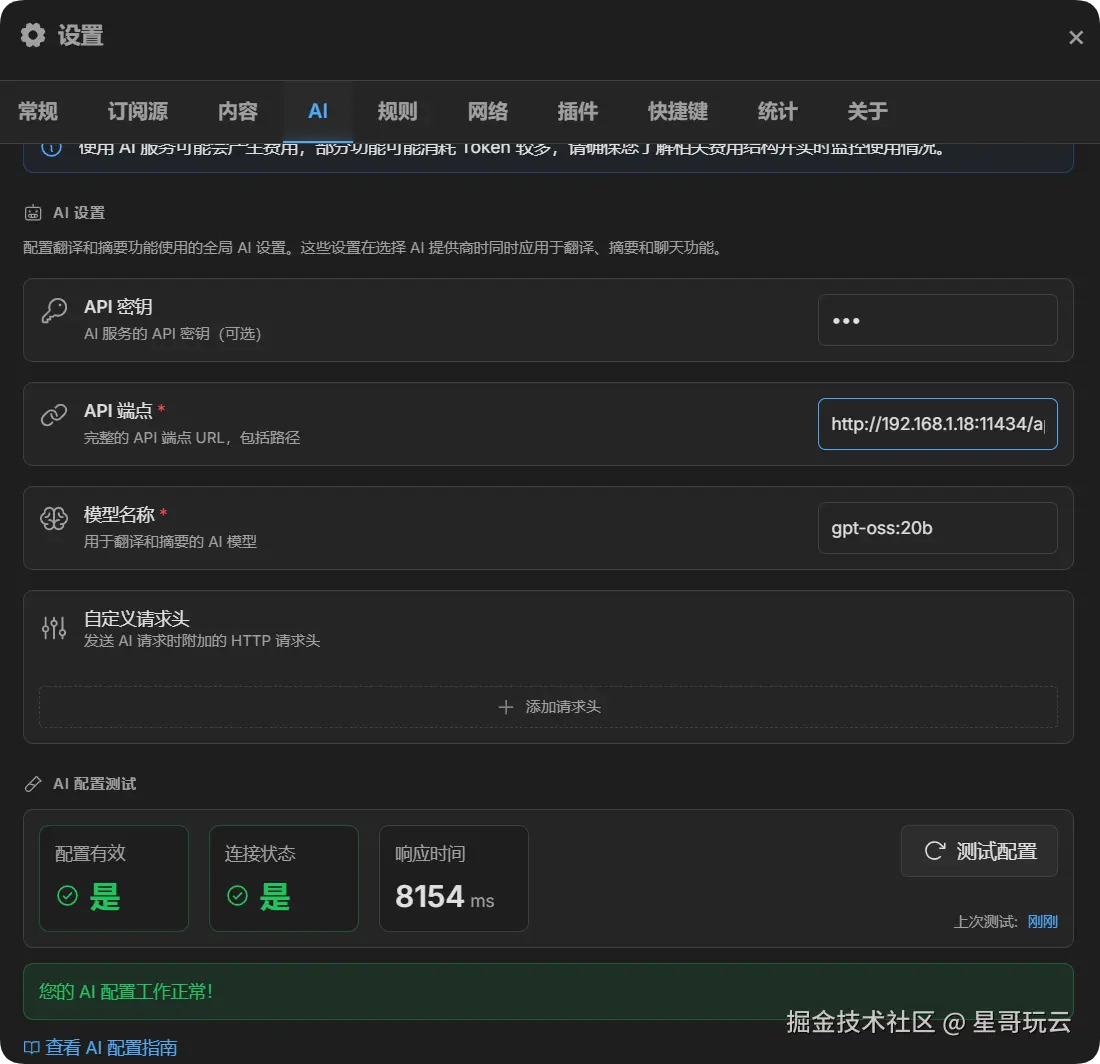
Task: Open the 订阅源 tab
Action: click(138, 111)
